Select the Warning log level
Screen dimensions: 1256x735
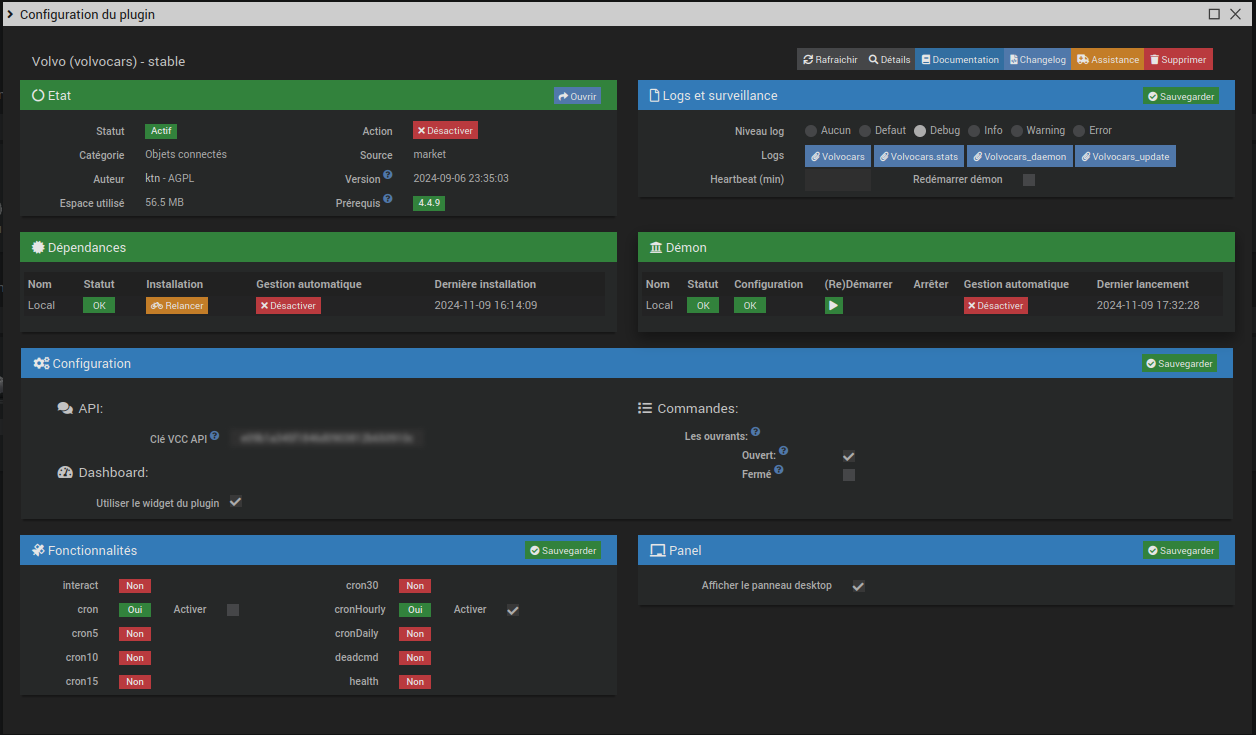(x=1017, y=131)
